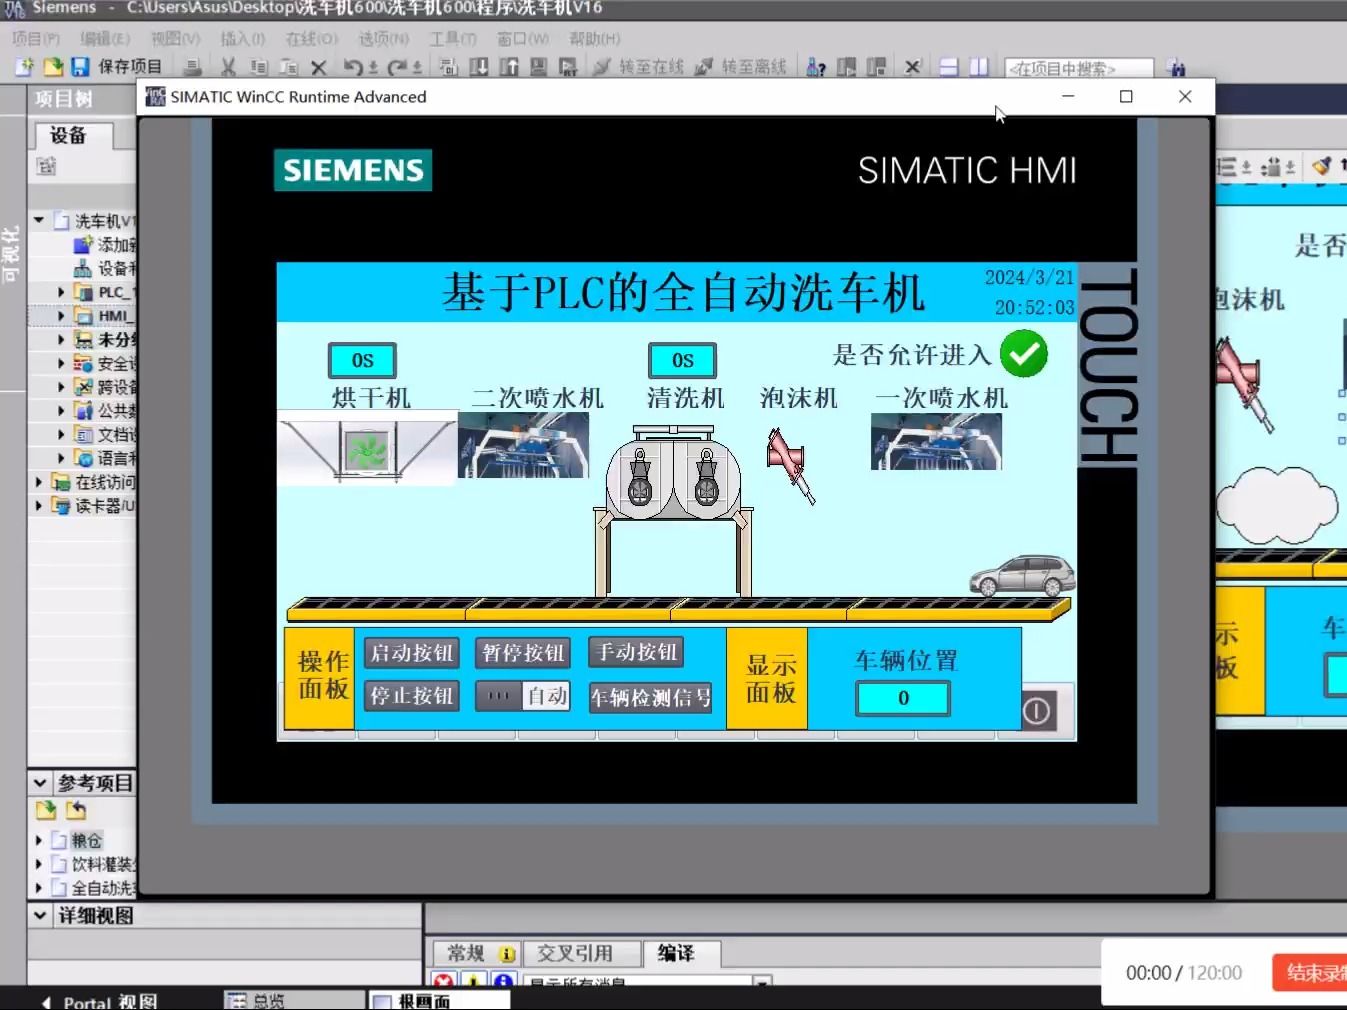The width and height of the screenshot is (1347, 1010).
Task: Click the 清洗机 timer field showing 0S
Action: (682, 361)
